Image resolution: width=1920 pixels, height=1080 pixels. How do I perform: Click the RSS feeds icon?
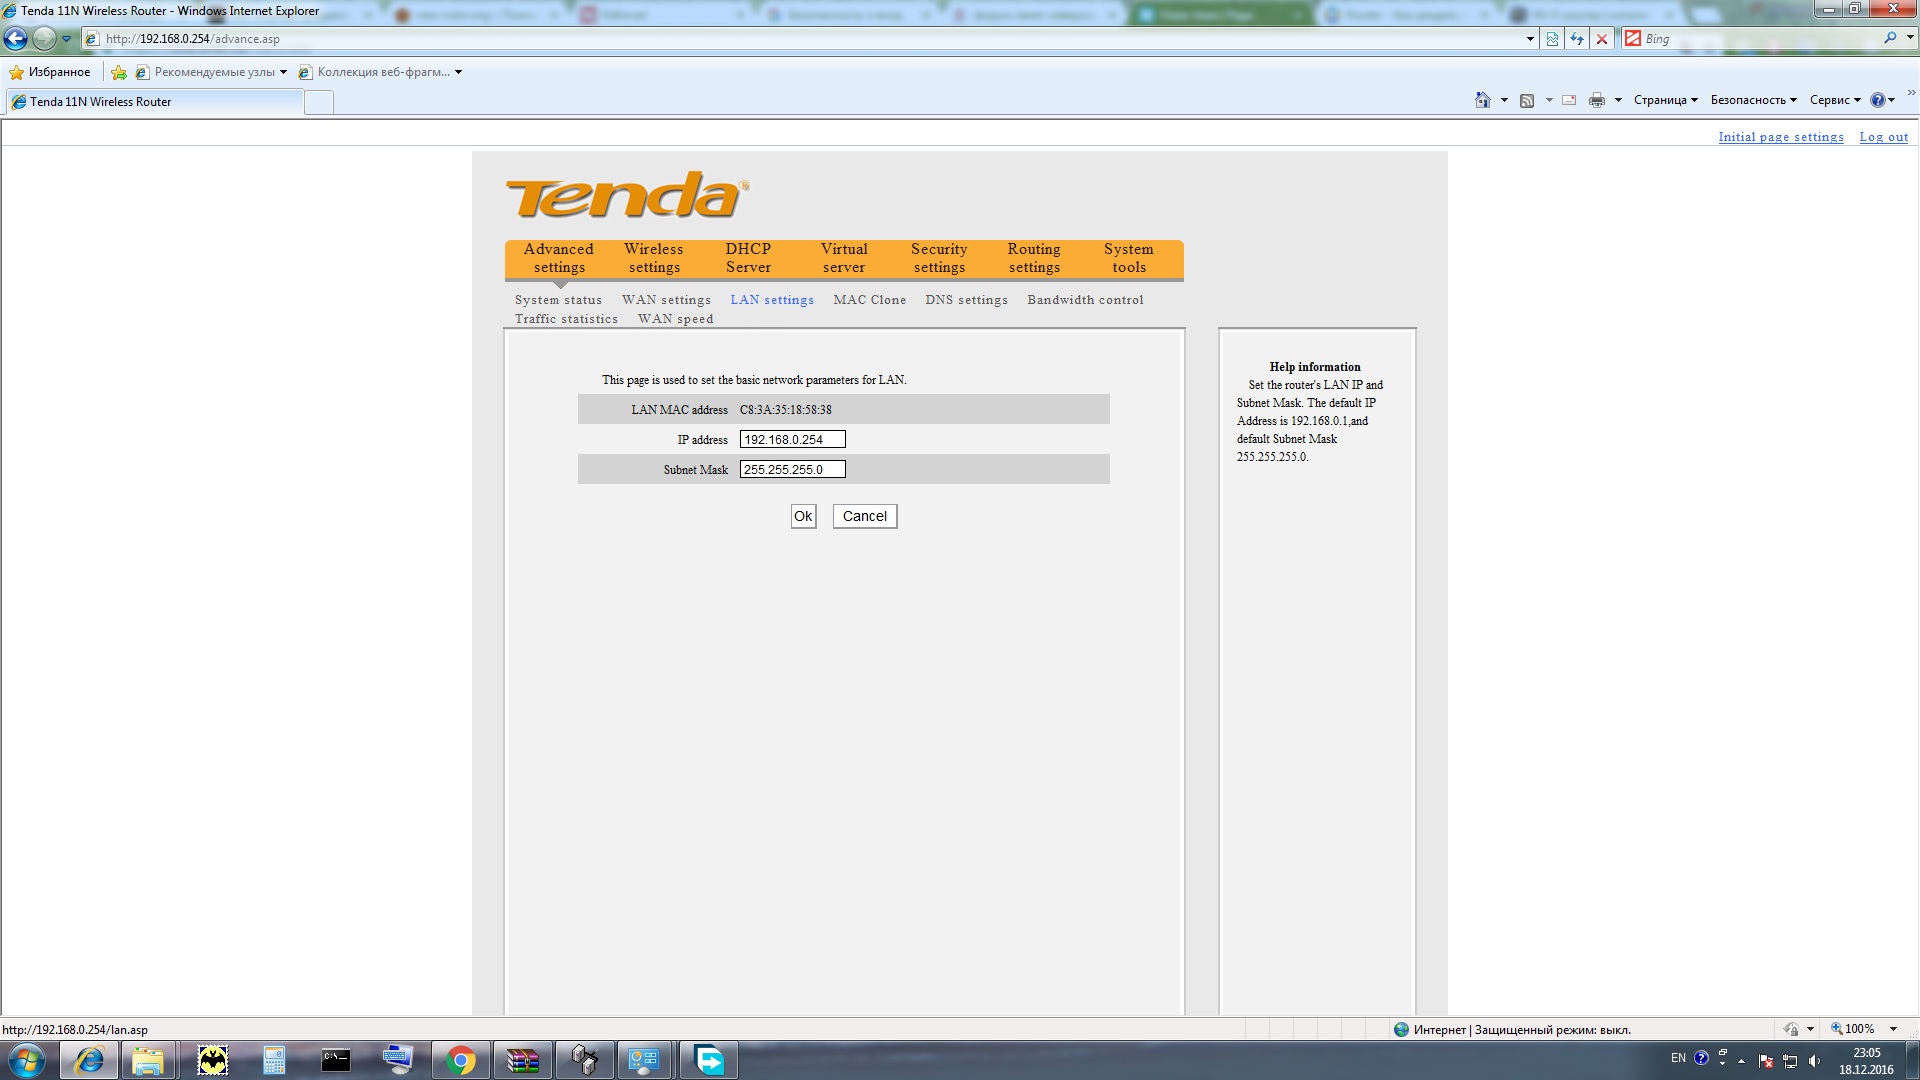[x=1527, y=100]
